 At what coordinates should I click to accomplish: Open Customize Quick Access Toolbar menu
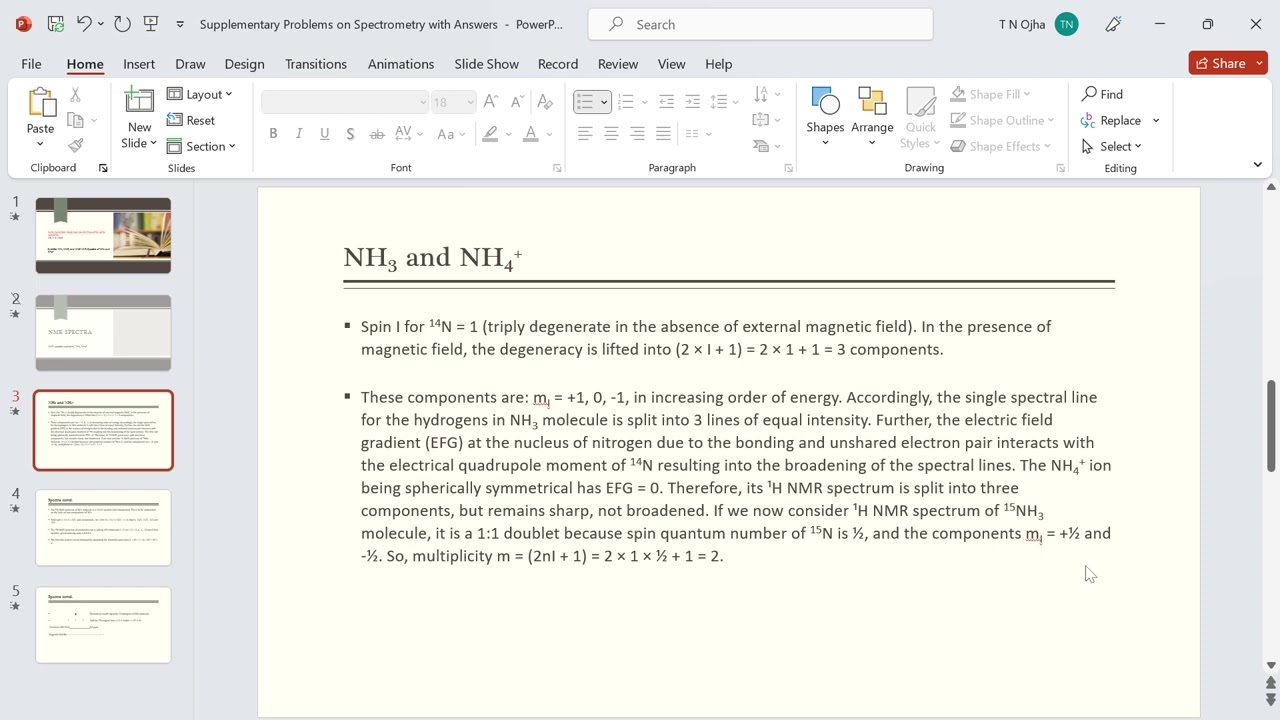[180, 24]
